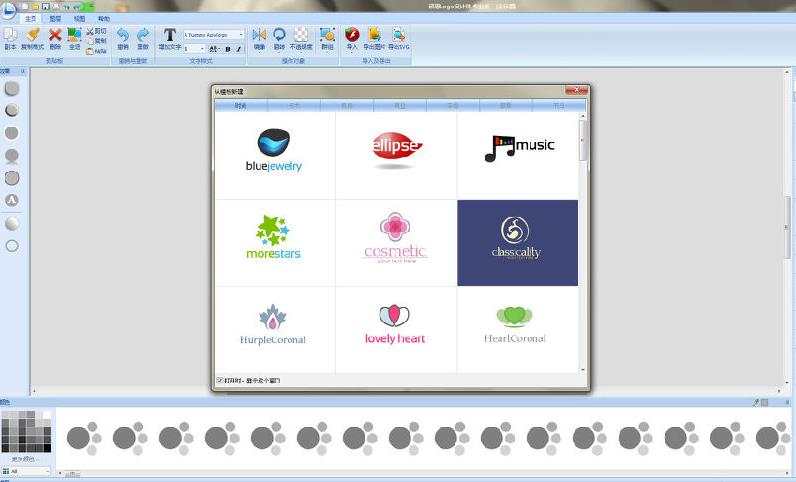Click the Add Text 'T' tool icon
The width and height of the screenshot is (796, 482).
pyautogui.click(x=170, y=35)
